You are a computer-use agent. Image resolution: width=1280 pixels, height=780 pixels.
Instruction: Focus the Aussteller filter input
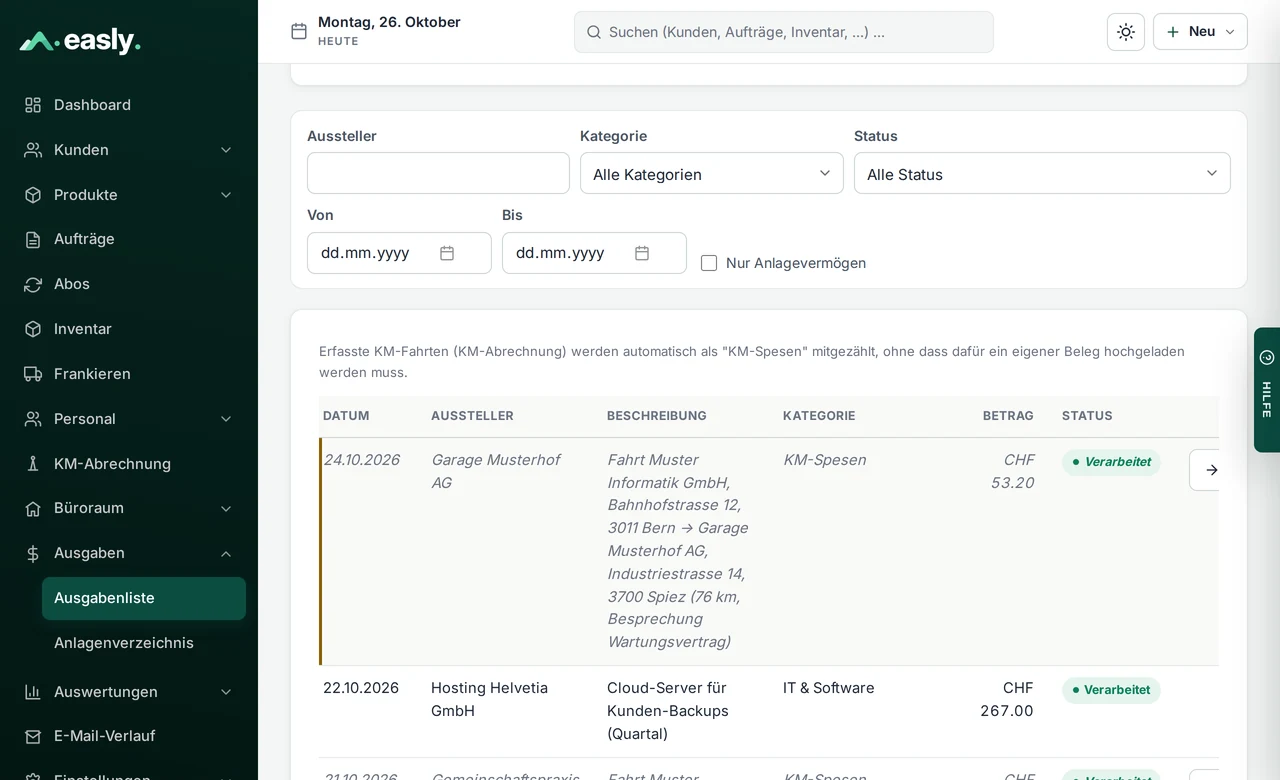point(438,173)
